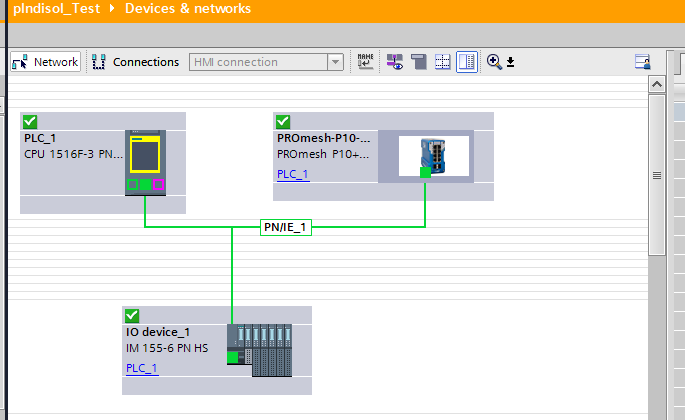685x420 pixels.
Task: Toggle the split view layout icon
Action: coord(467,62)
